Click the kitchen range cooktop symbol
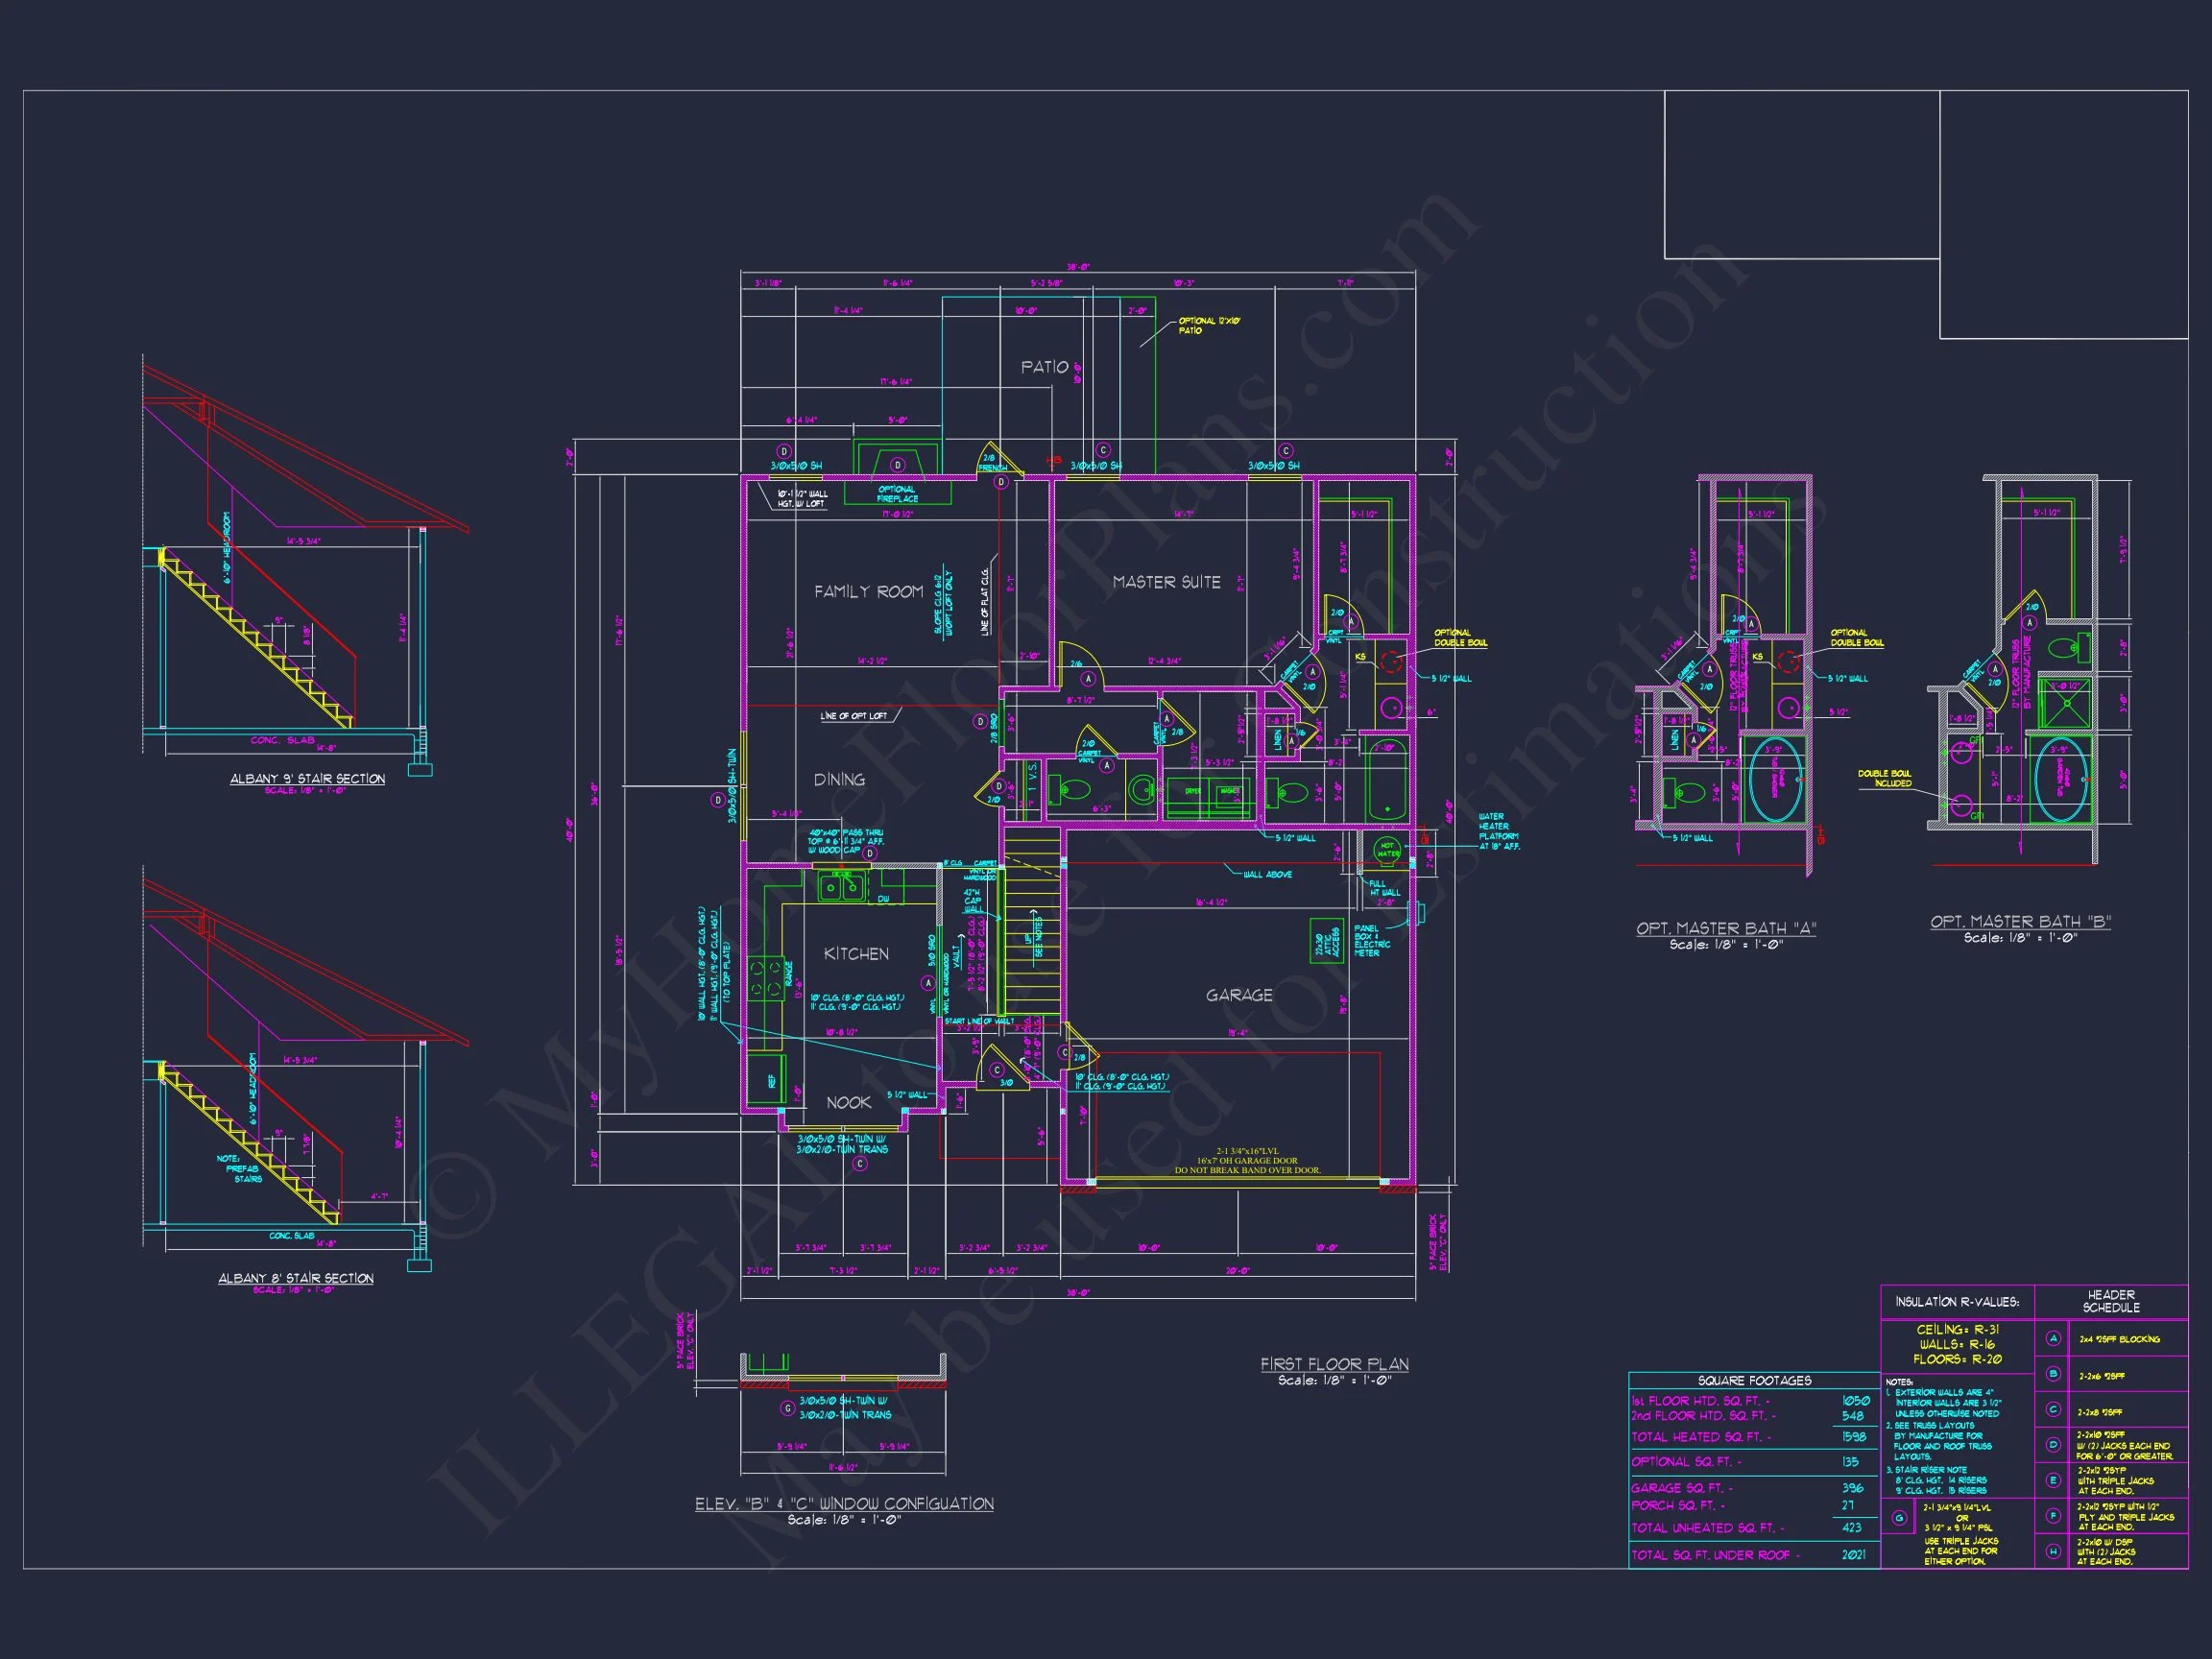Viewport: 2212px width, 1659px height. 766,978
